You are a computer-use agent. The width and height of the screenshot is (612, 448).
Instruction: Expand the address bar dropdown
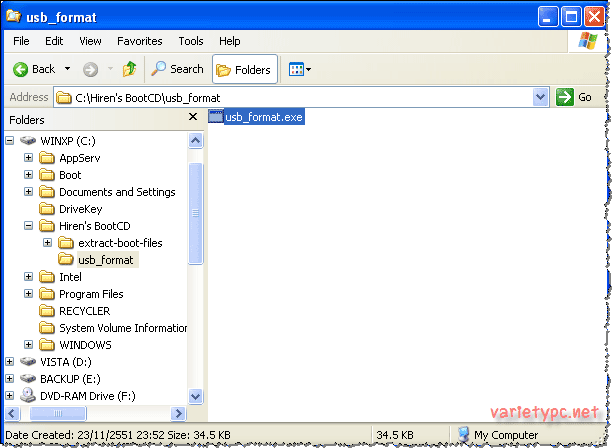tap(541, 97)
